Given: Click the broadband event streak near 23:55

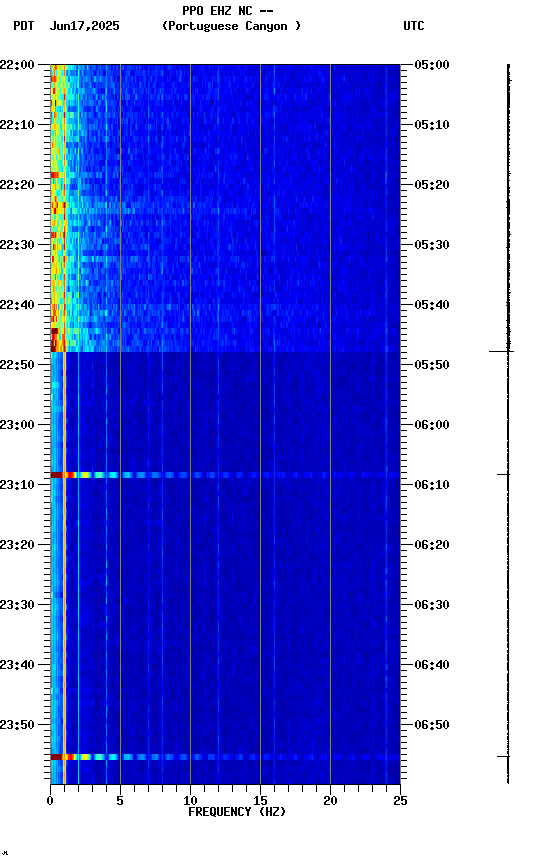Looking at the screenshot, I should click(x=225, y=757).
